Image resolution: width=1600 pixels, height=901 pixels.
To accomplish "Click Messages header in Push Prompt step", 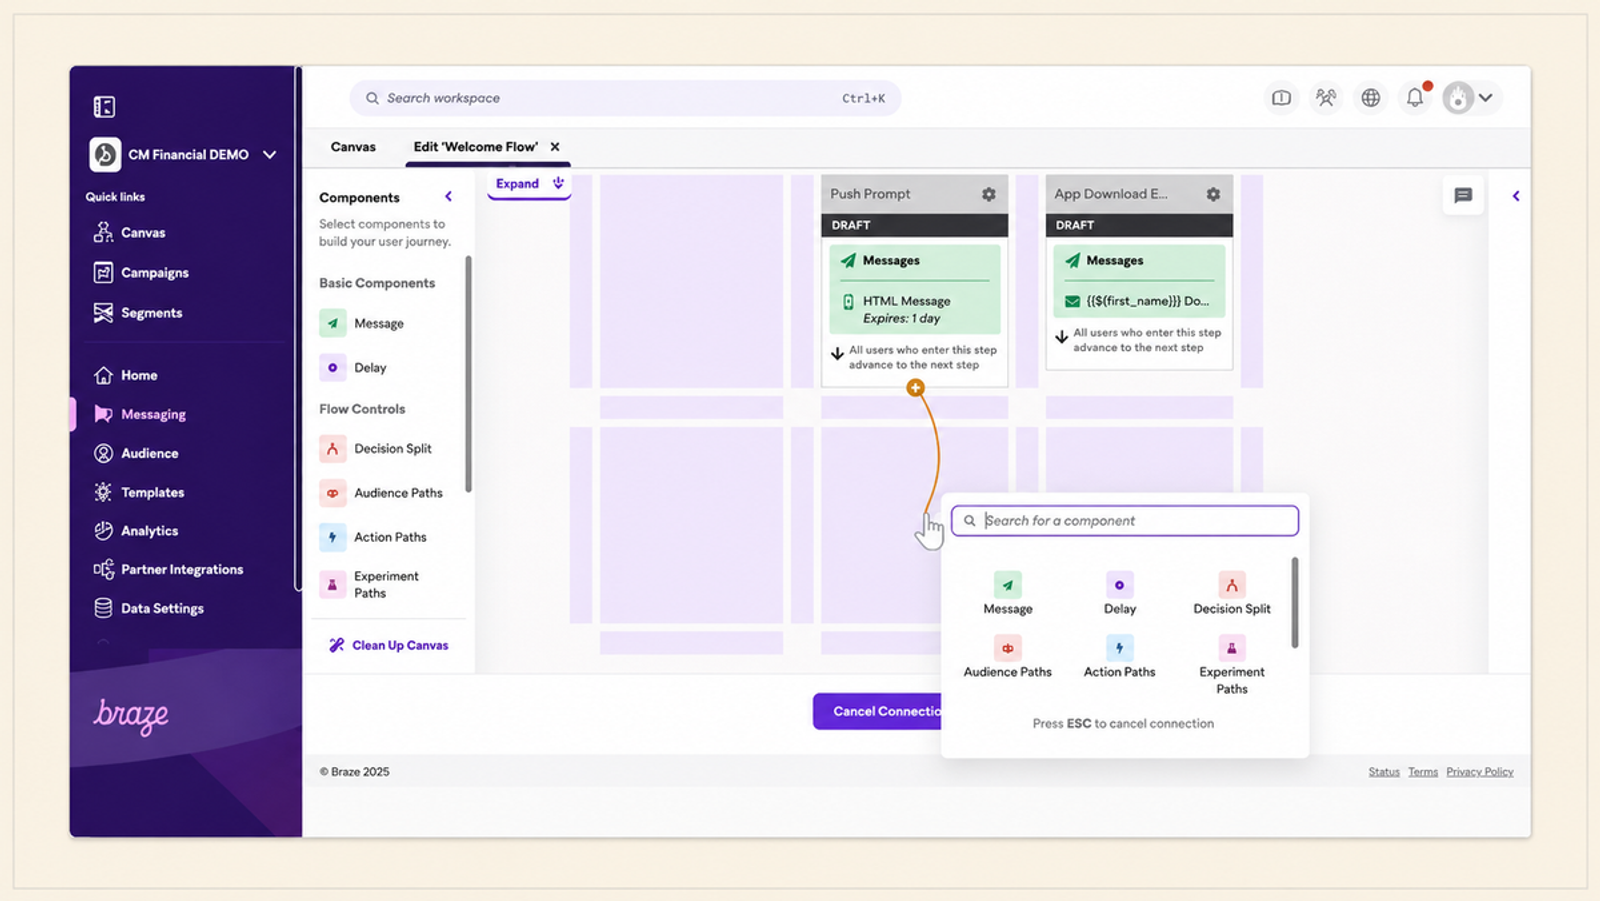I will click(891, 261).
